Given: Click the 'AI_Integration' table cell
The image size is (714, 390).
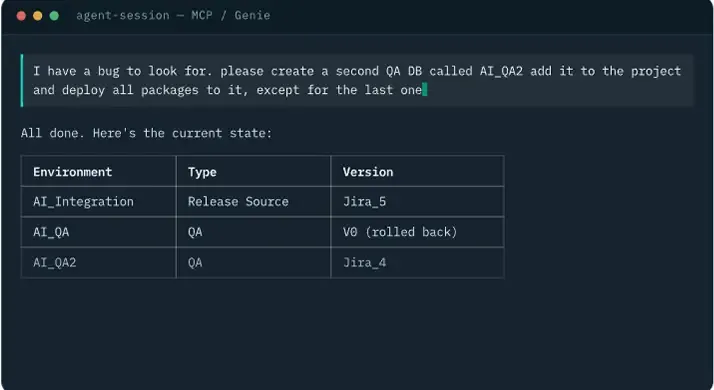Looking at the screenshot, I should [x=98, y=201].
